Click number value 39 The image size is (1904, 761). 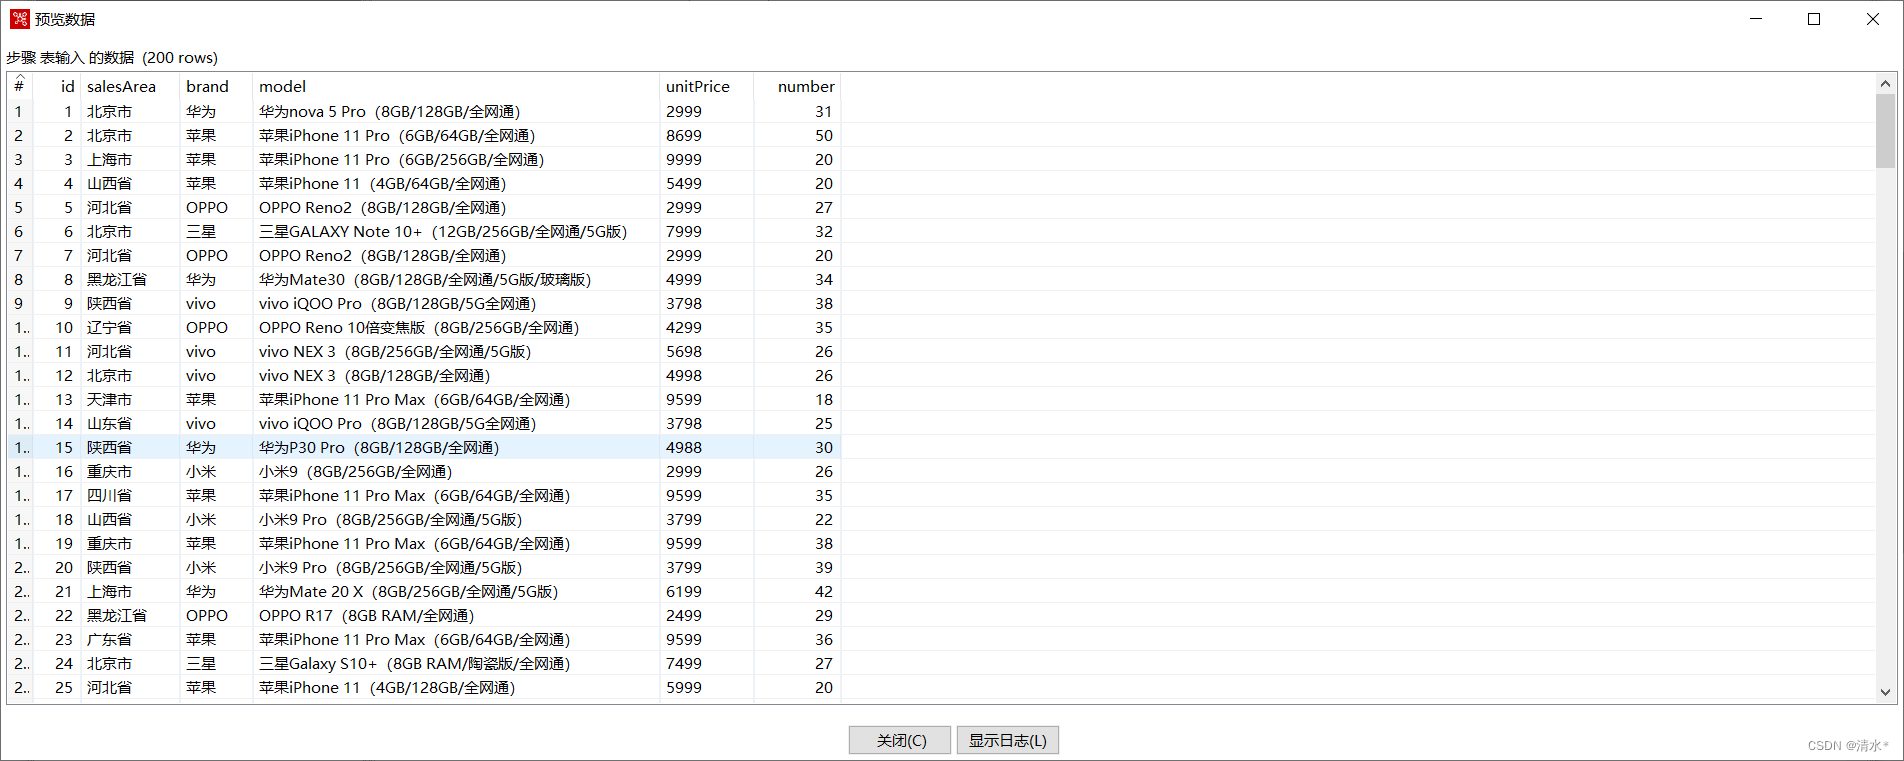(x=824, y=567)
